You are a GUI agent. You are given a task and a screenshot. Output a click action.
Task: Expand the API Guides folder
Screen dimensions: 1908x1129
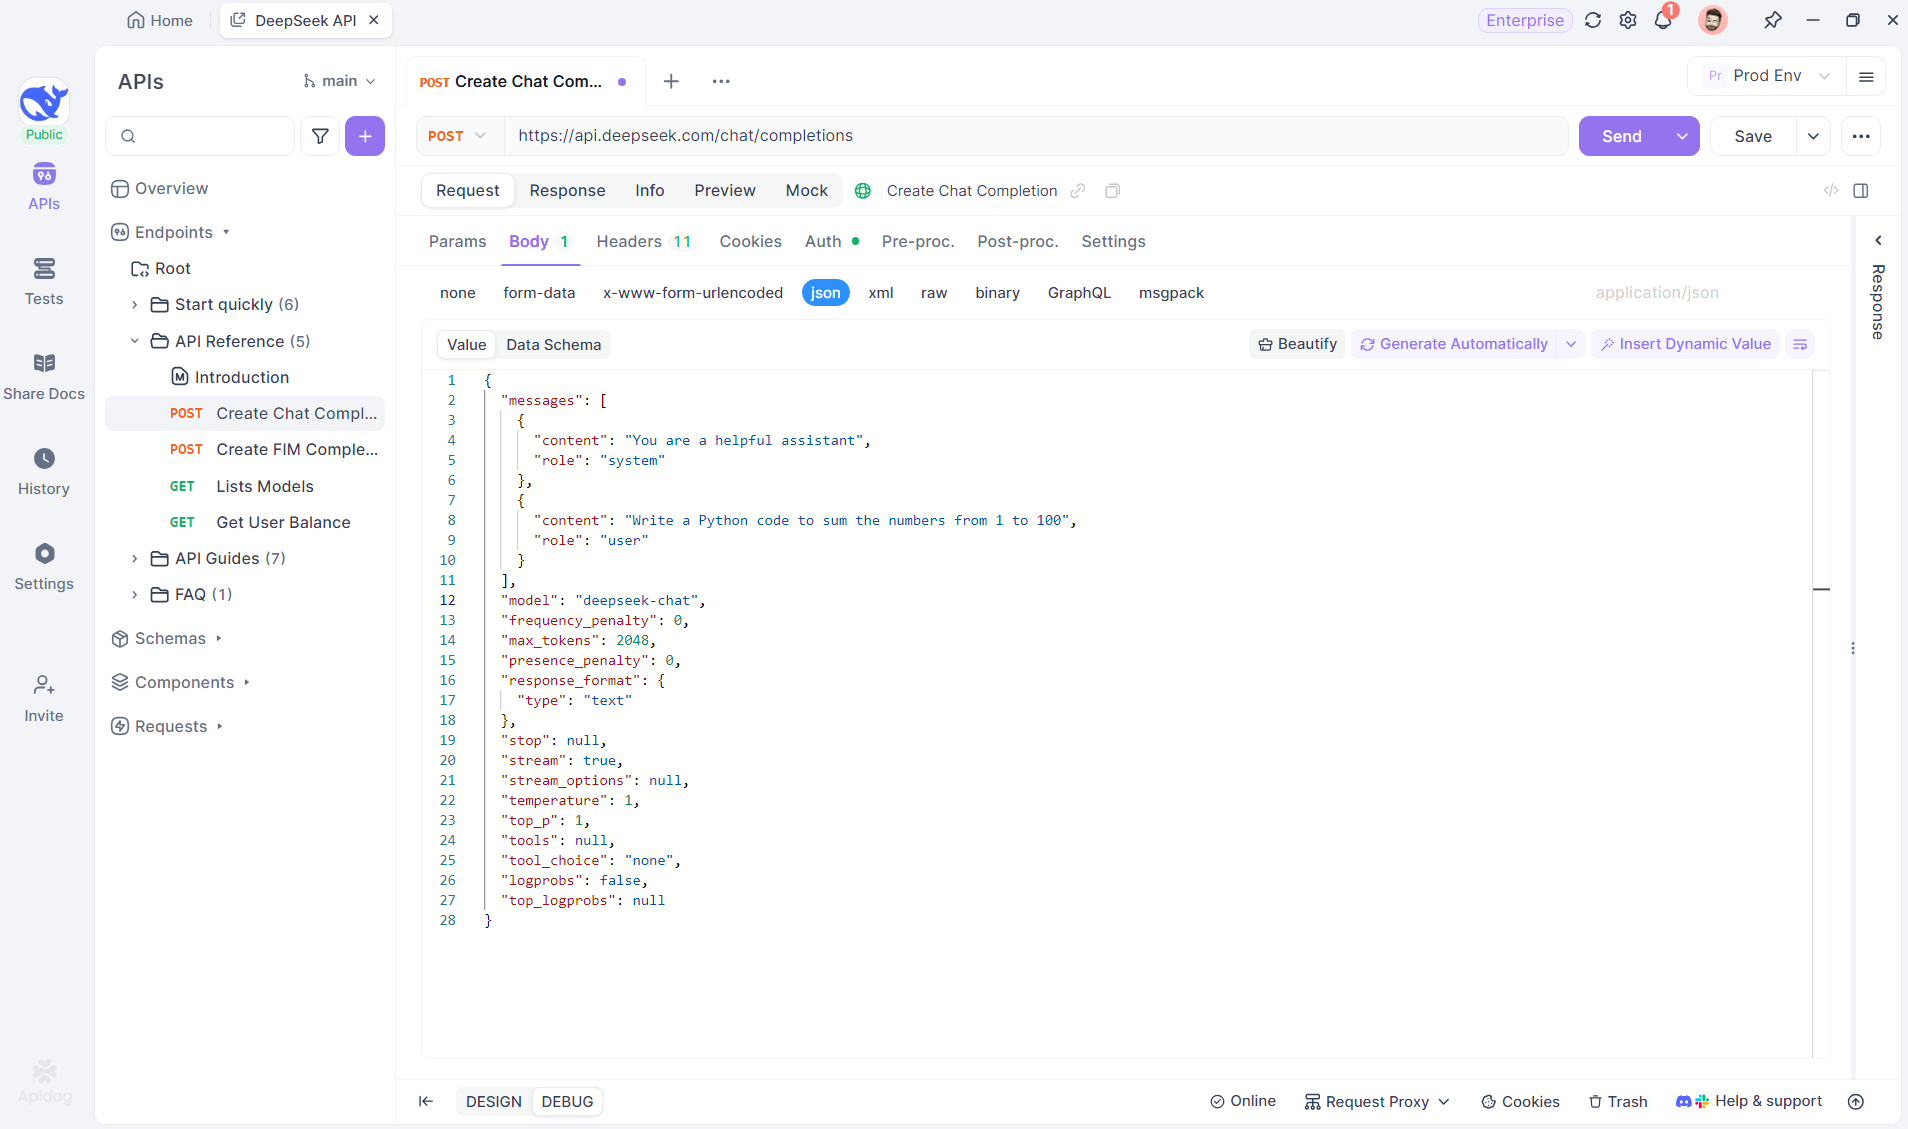pyautogui.click(x=135, y=559)
